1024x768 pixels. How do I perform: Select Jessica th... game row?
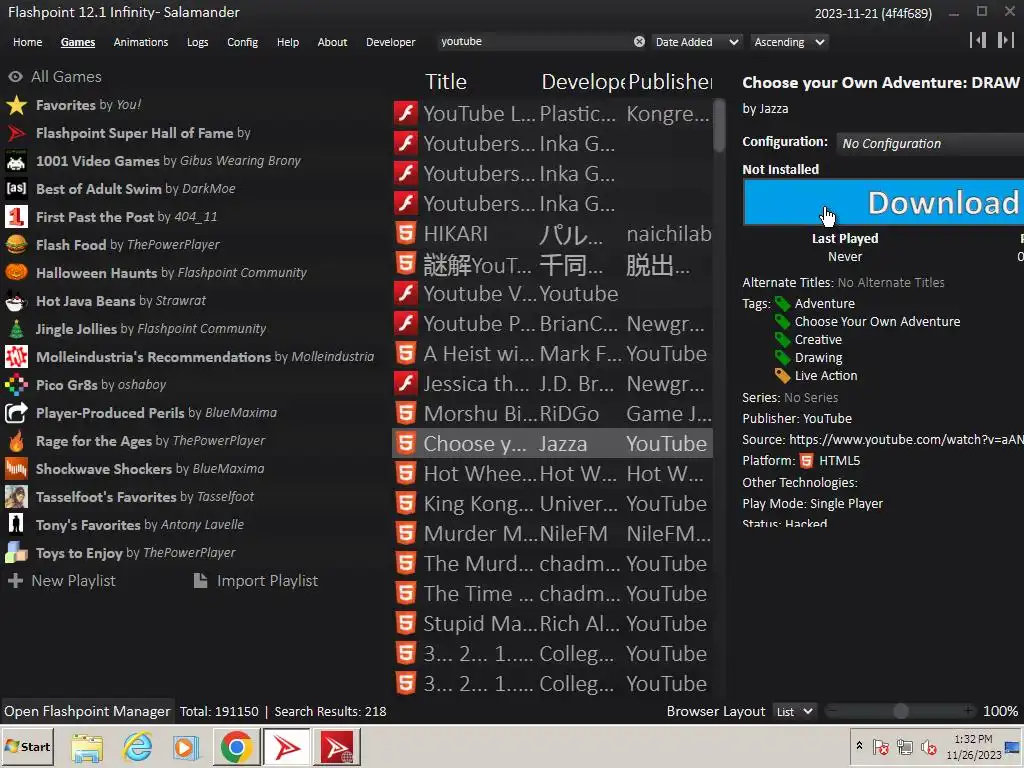point(552,383)
